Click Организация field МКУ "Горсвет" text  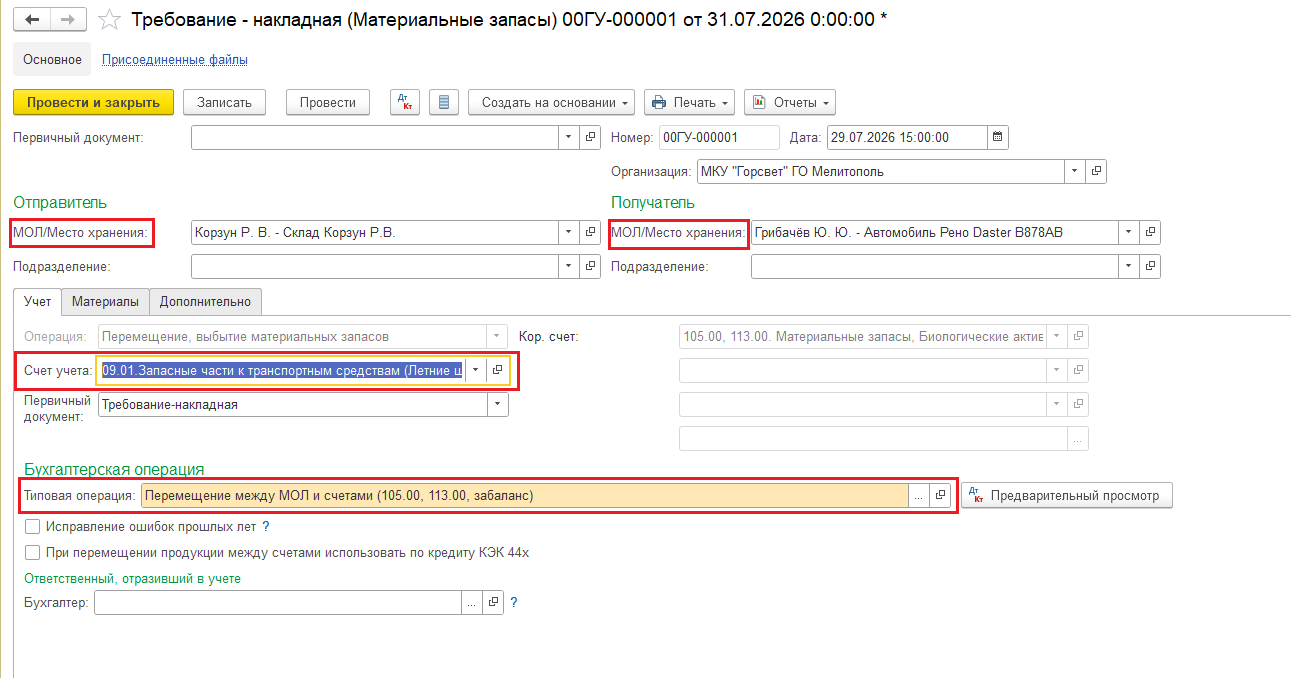click(x=793, y=171)
